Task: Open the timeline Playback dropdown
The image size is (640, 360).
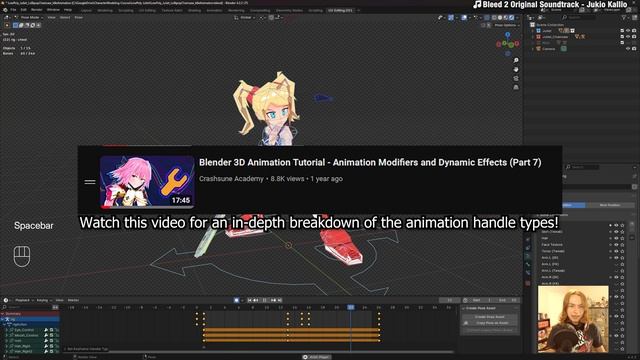Action: 24,300
